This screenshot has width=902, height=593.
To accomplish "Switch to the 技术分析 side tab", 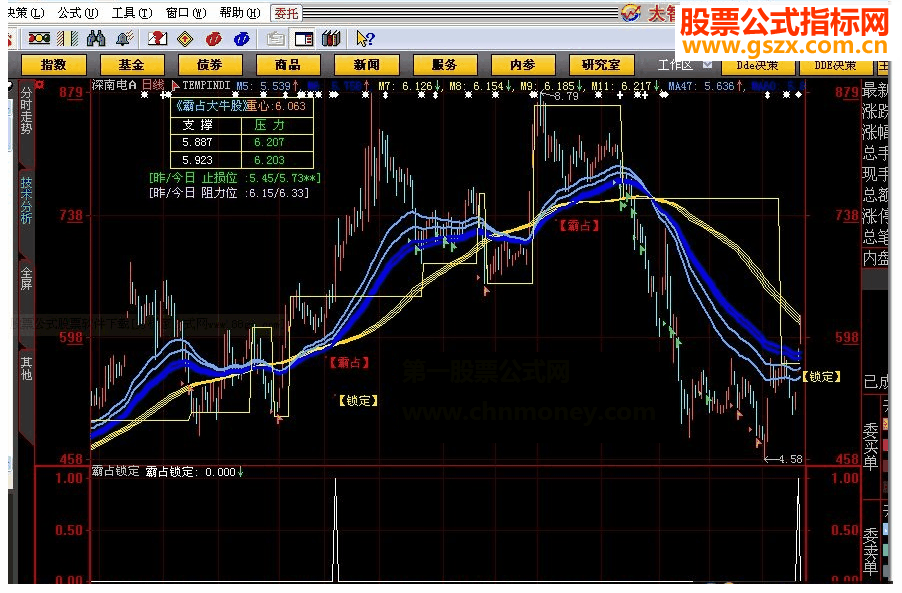I will click(x=26, y=200).
